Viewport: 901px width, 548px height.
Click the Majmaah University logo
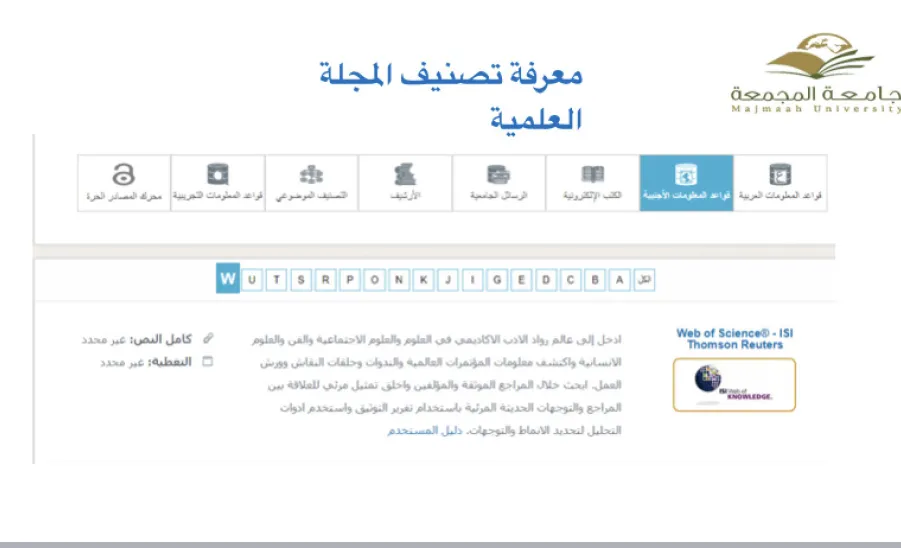click(815, 74)
